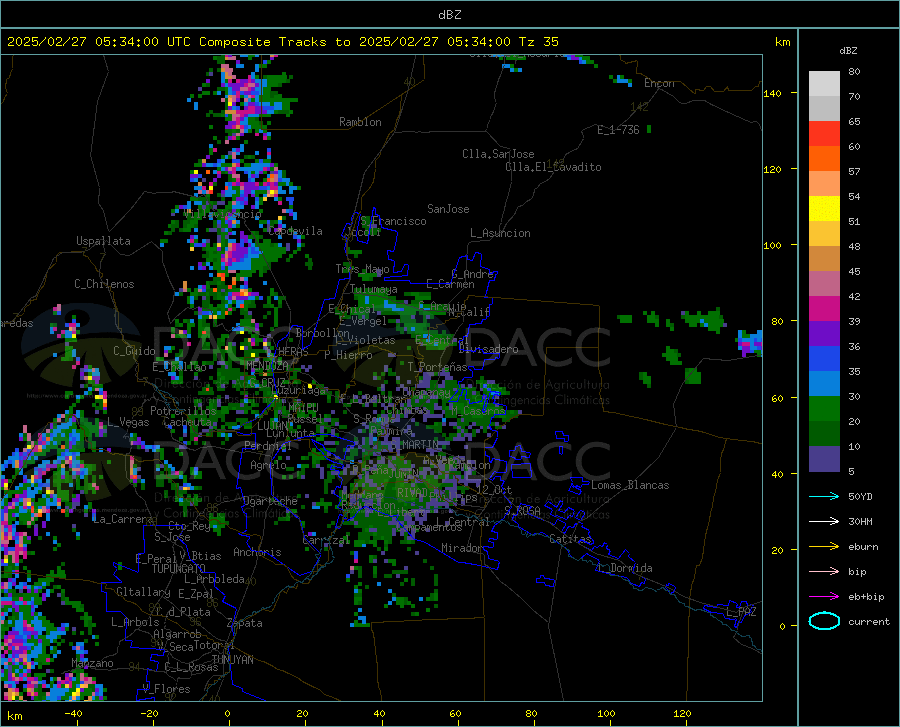Select the blue 35-36 dBZ swatch
Image resolution: width=900 pixels, height=727 pixels.
824,359
